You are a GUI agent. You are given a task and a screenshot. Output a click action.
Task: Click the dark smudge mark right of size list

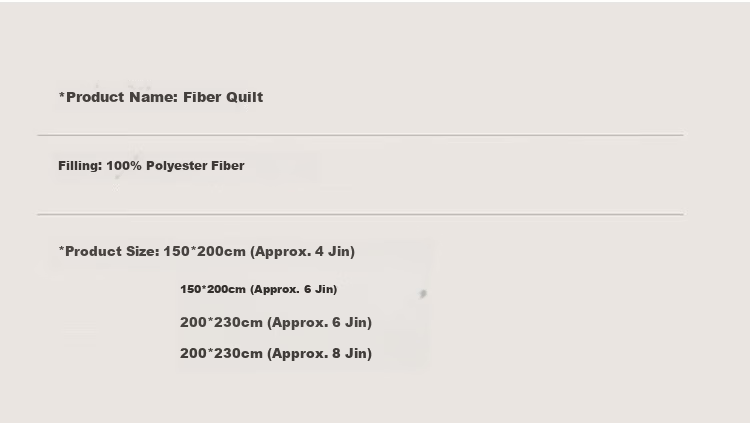pyautogui.click(x=423, y=294)
